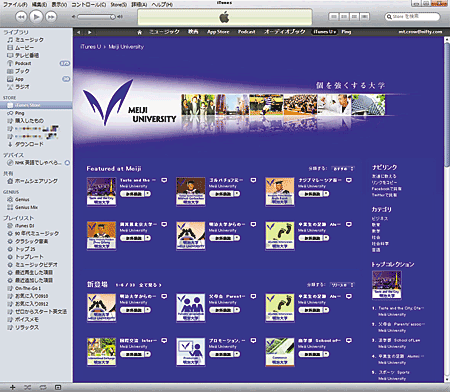Viewport: 450px width, 392px height.
Task: Click the Genius Mix sidebar item
Action: tap(26, 207)
